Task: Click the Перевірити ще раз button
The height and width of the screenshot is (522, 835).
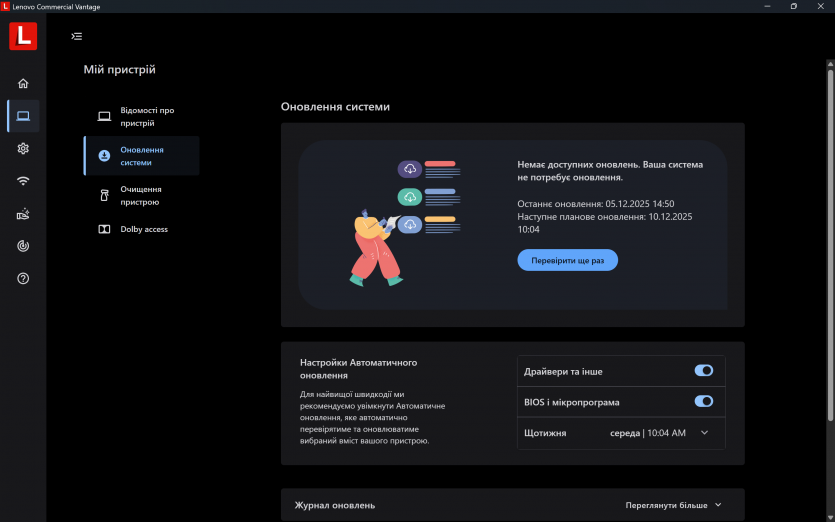Action: (x=567, y=260)
